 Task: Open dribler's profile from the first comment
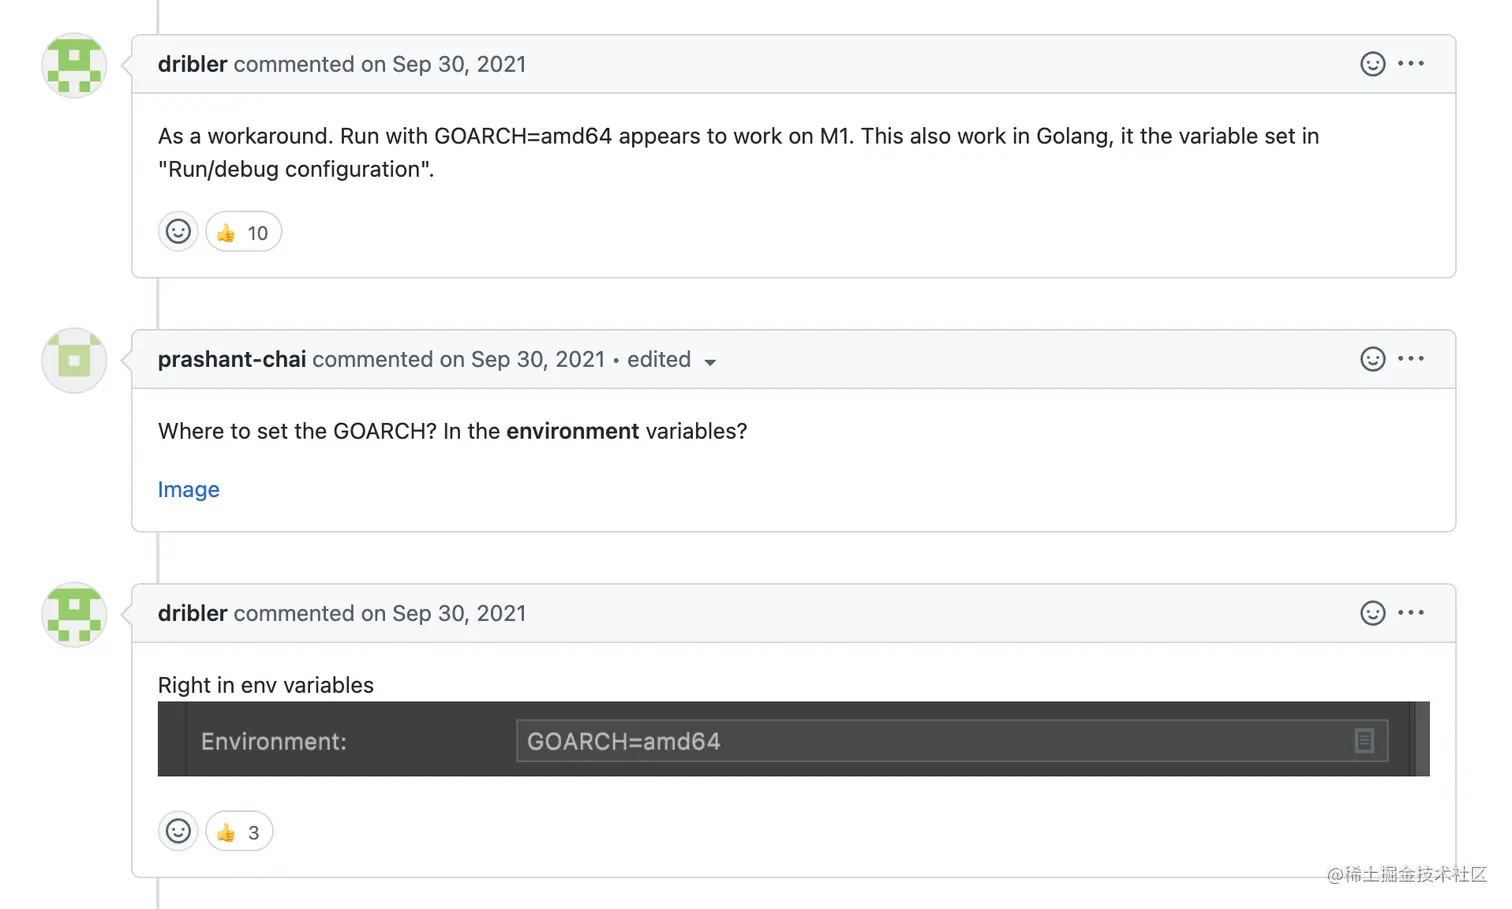(192, 64)
